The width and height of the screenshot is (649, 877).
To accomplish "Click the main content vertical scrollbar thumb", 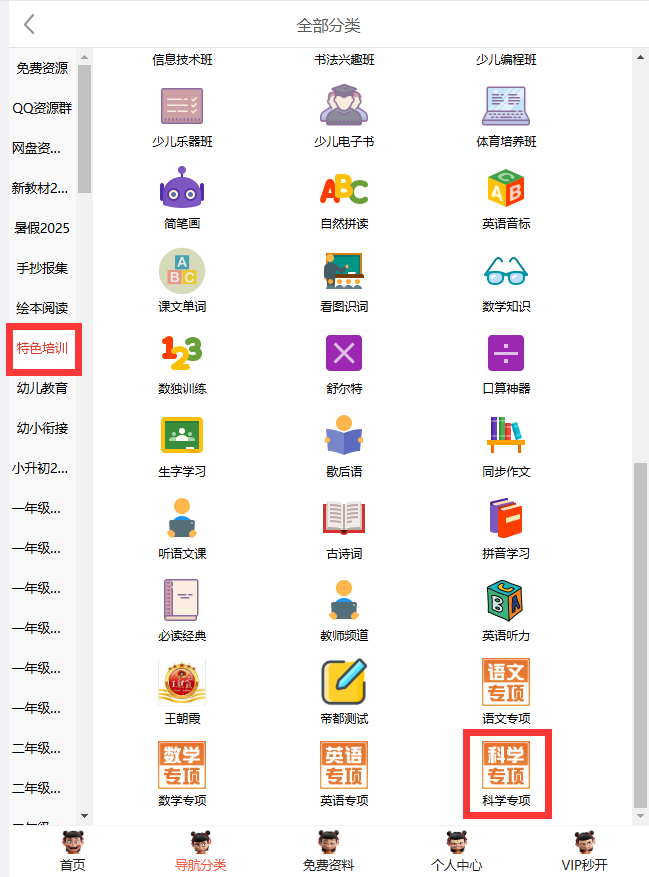I will (x=640, y=630).
